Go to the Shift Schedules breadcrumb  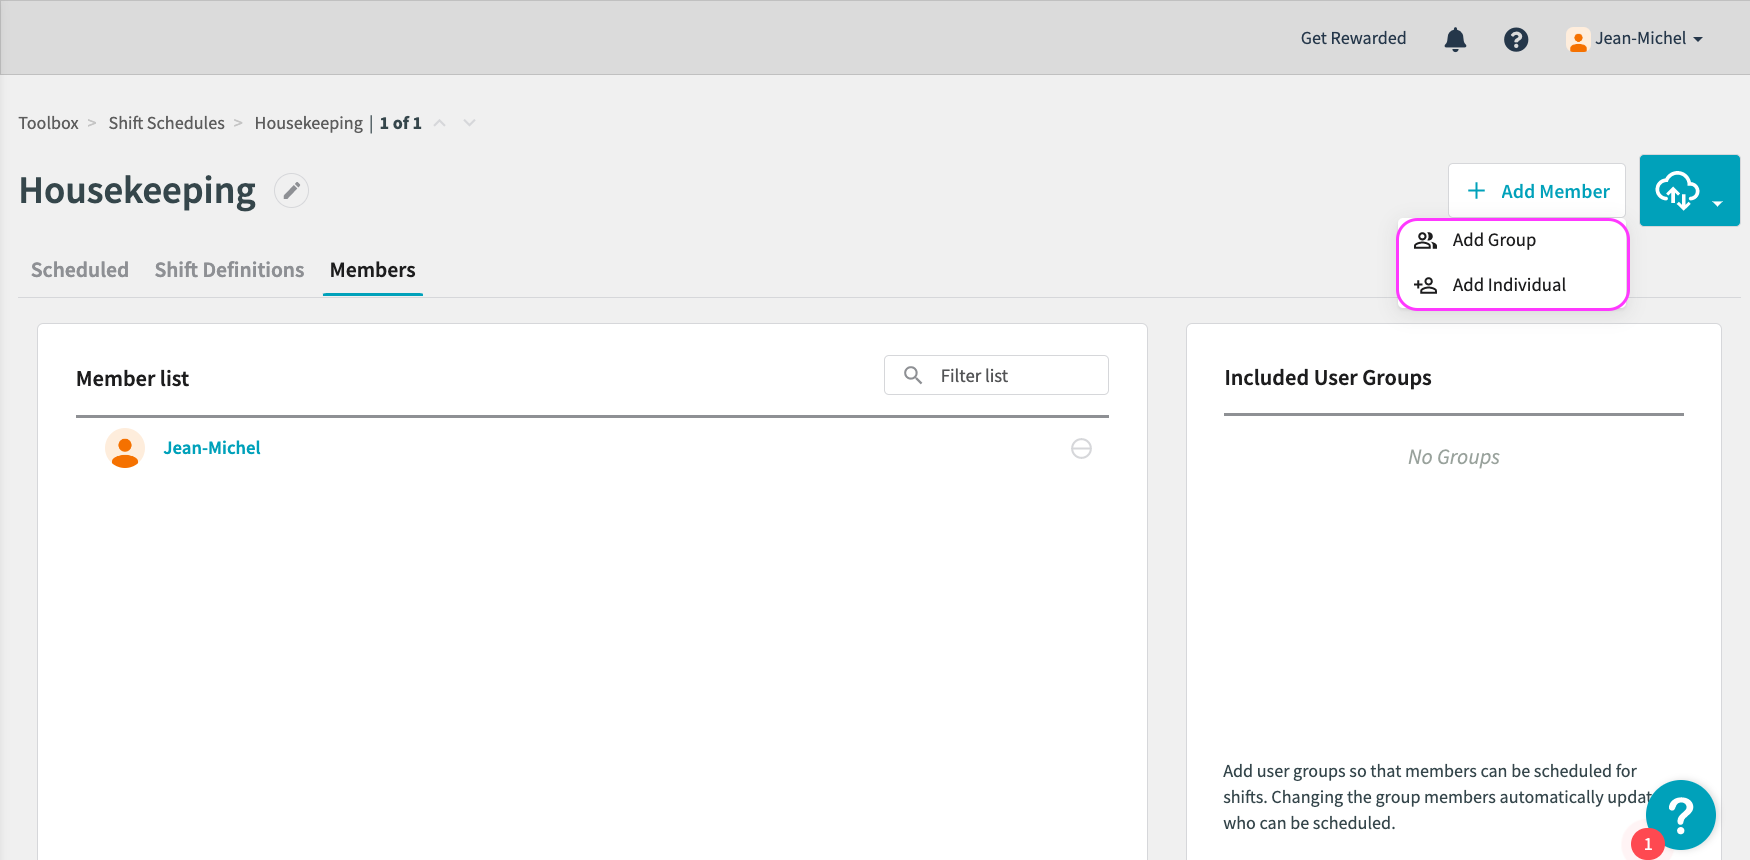pyautogui.click(x=166, y=123)
